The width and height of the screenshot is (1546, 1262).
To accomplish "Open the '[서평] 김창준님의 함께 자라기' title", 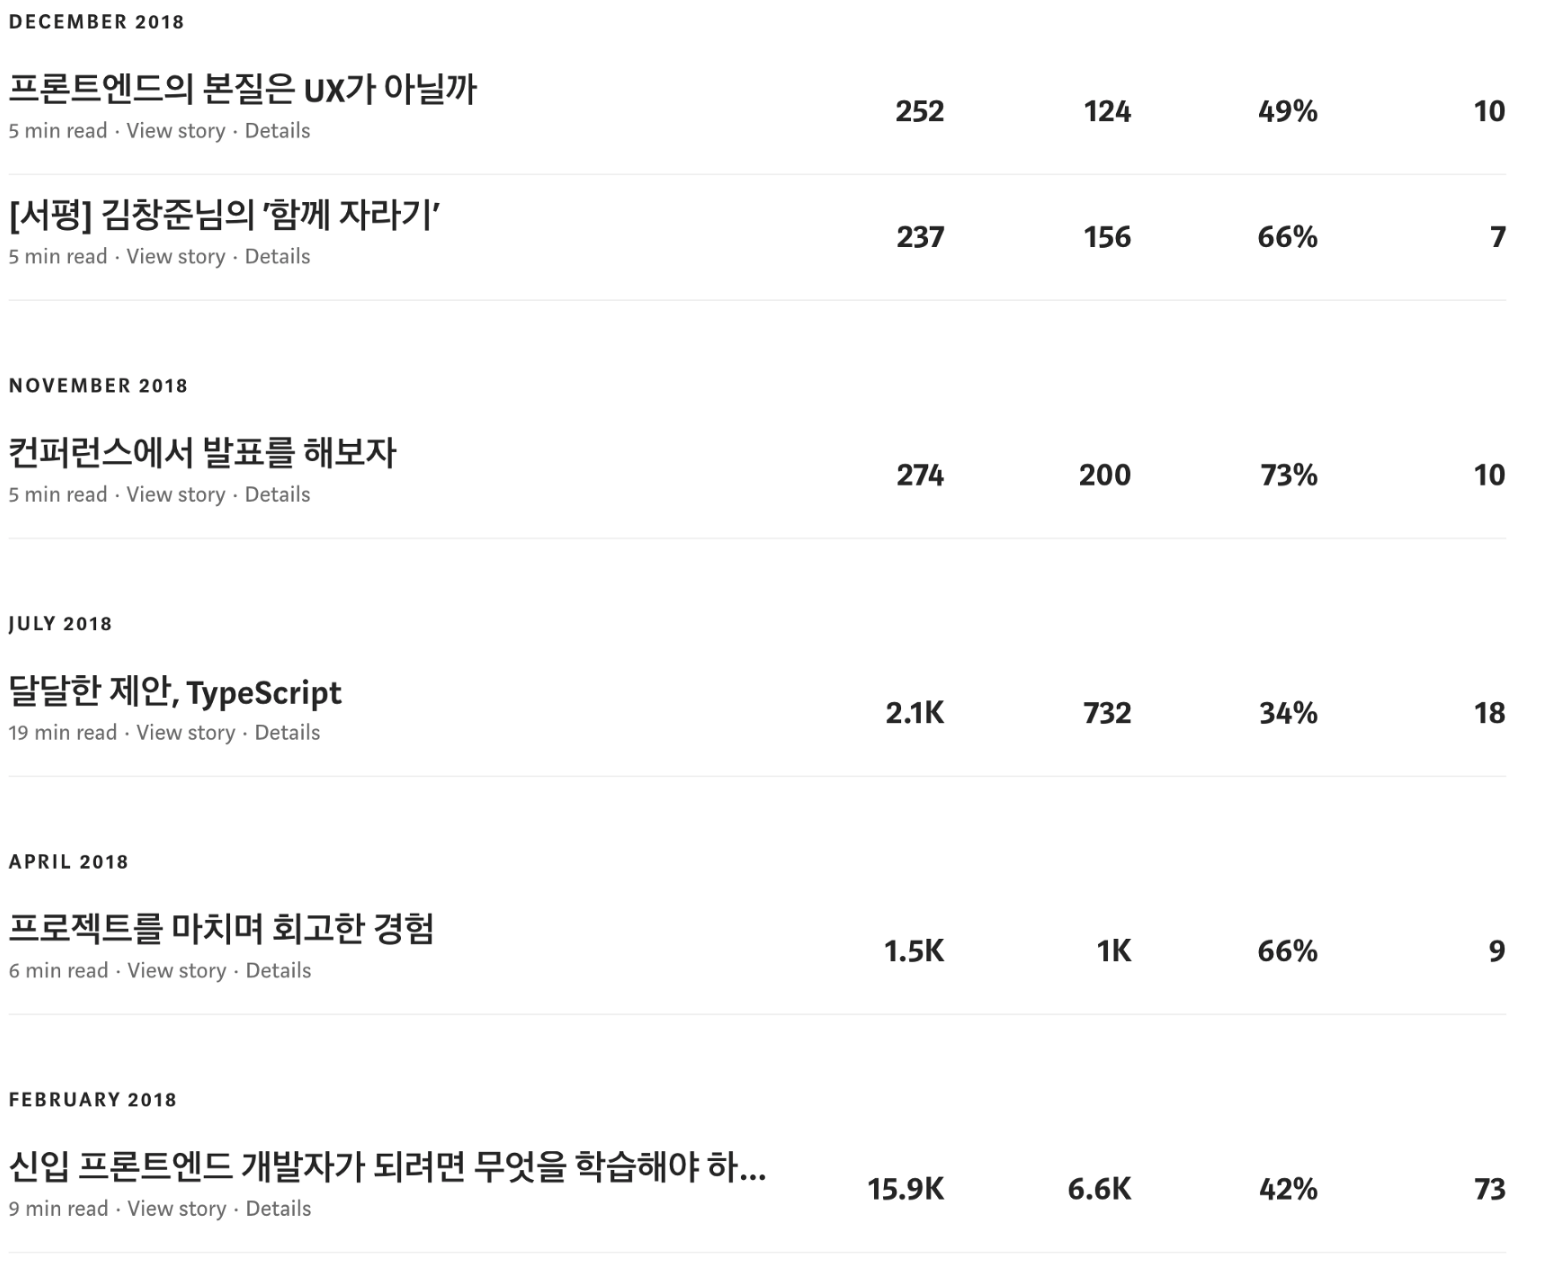I will pyautogui.click(x=226, y=216).
